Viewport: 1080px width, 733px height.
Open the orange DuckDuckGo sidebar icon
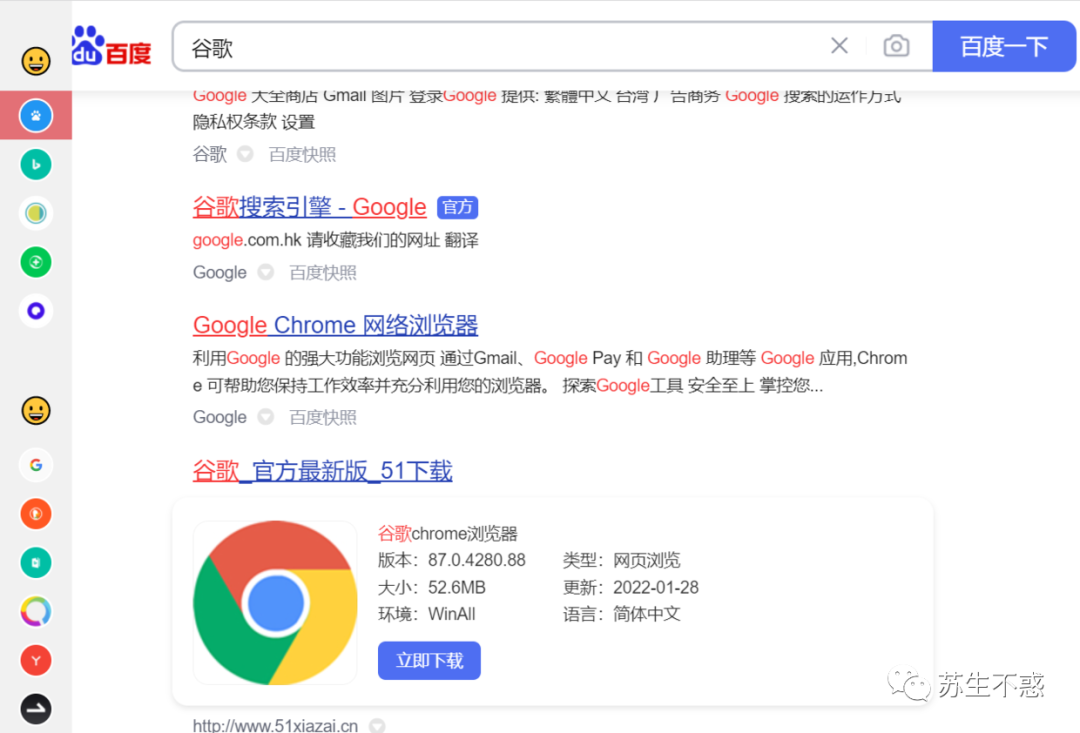36,514
